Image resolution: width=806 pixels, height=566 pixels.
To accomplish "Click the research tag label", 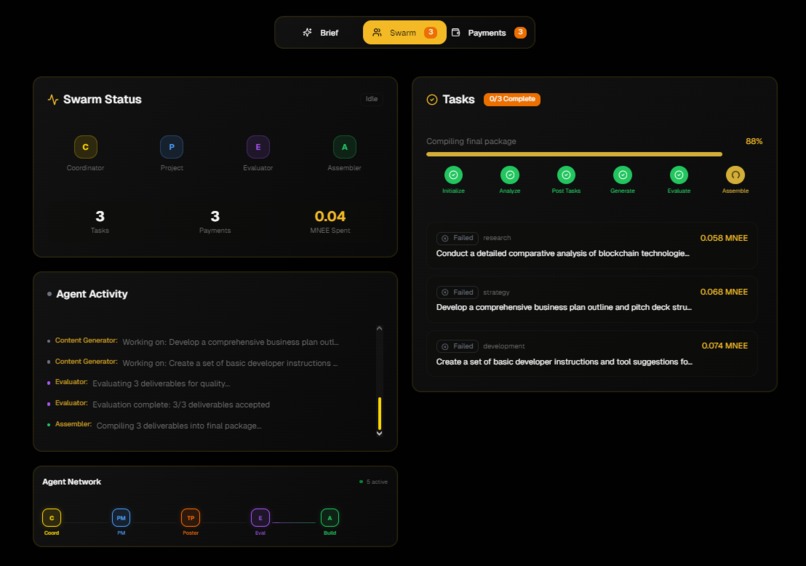I will coord(497,238).
